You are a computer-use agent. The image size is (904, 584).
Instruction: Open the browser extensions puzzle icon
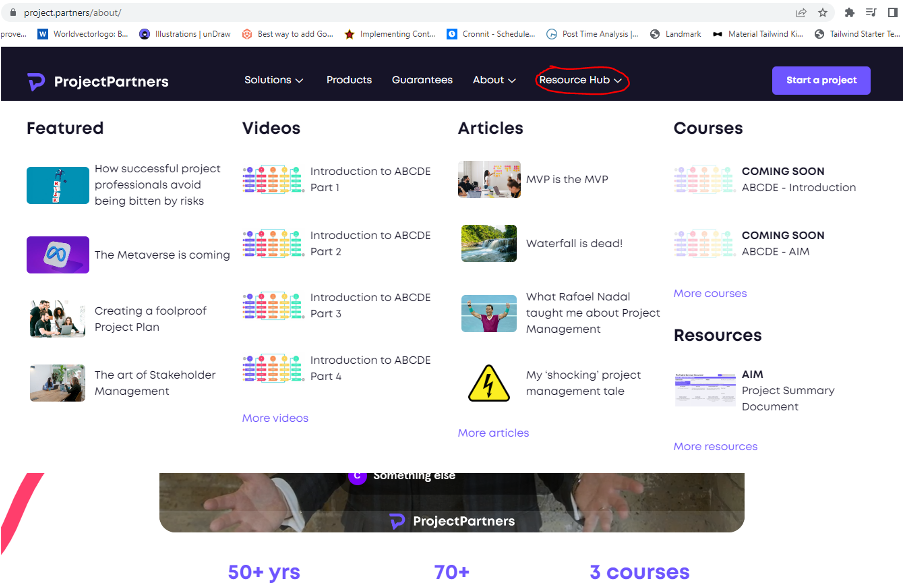tap(849, 13)
